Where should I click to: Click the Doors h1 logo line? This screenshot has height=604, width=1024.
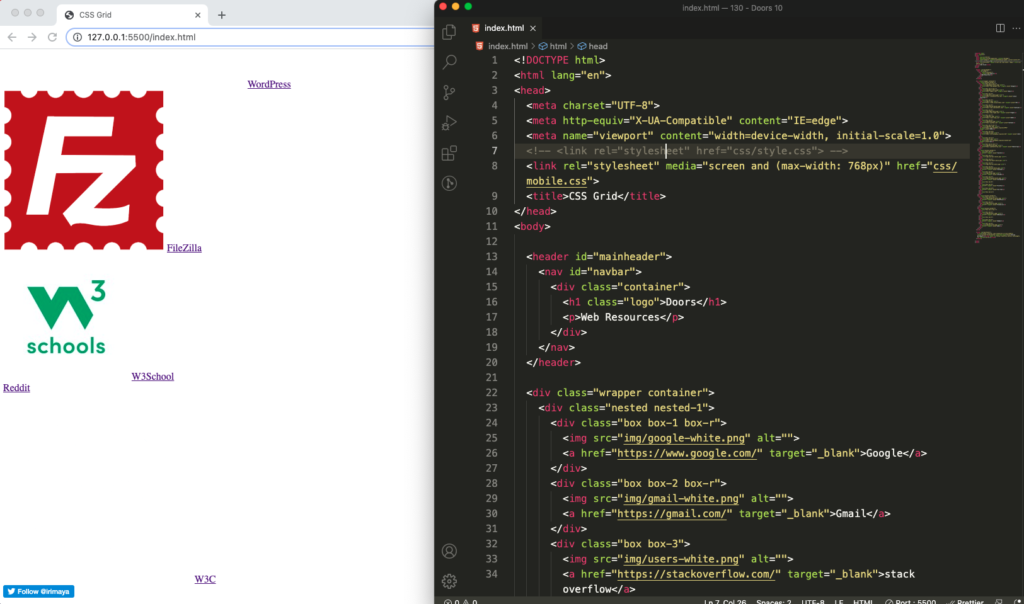pos(645,302)
